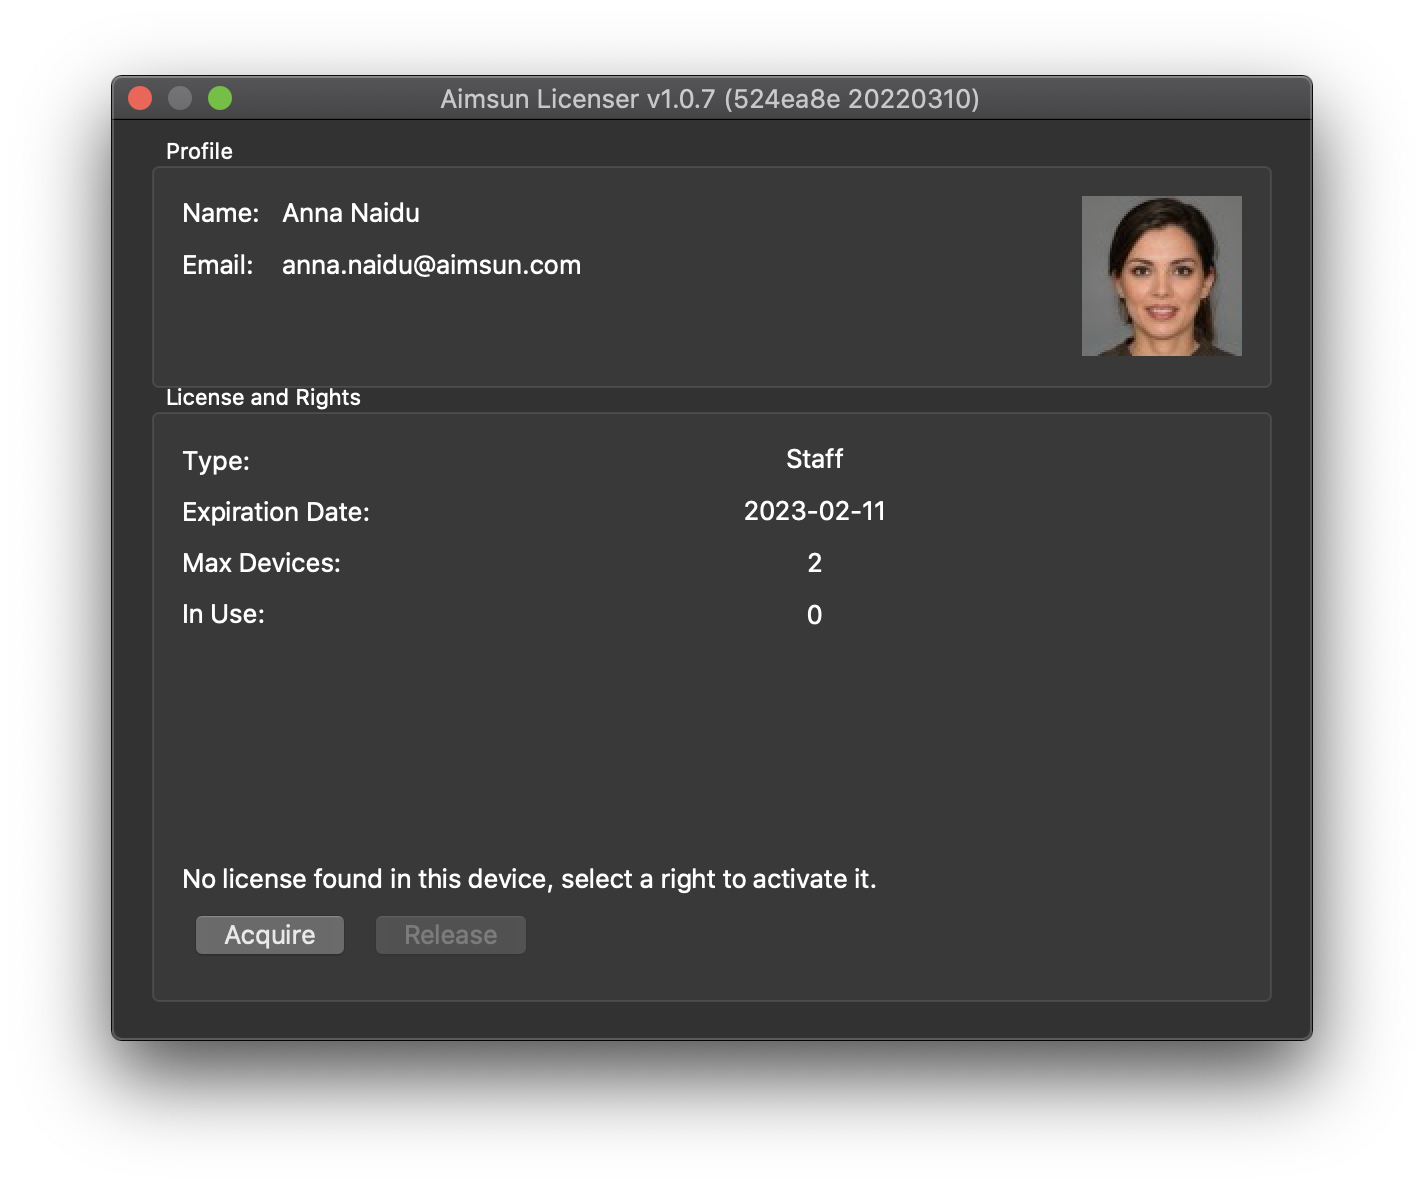Click the license type value Staff
Screen dimensions: 1424x1188
pyautogui.click(x=815, y=459)
